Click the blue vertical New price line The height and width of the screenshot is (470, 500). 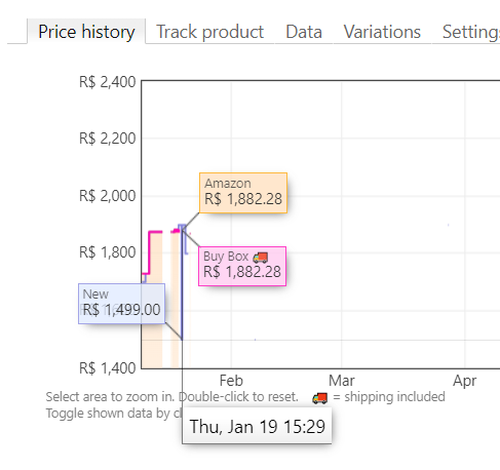tap(182, 283)
